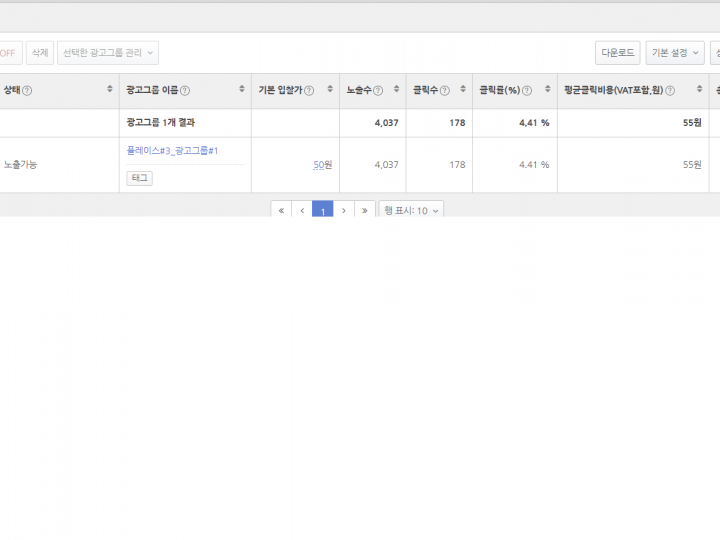
Task: Go to the first page
Action: pos(281,211)
